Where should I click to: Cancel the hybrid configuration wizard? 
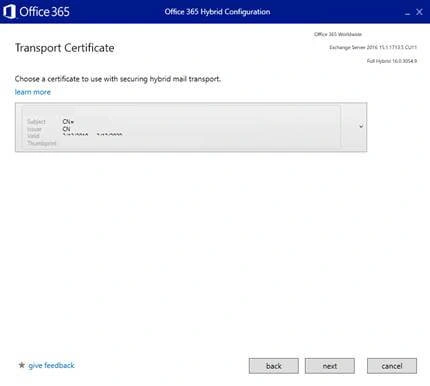tap(392, 366)
